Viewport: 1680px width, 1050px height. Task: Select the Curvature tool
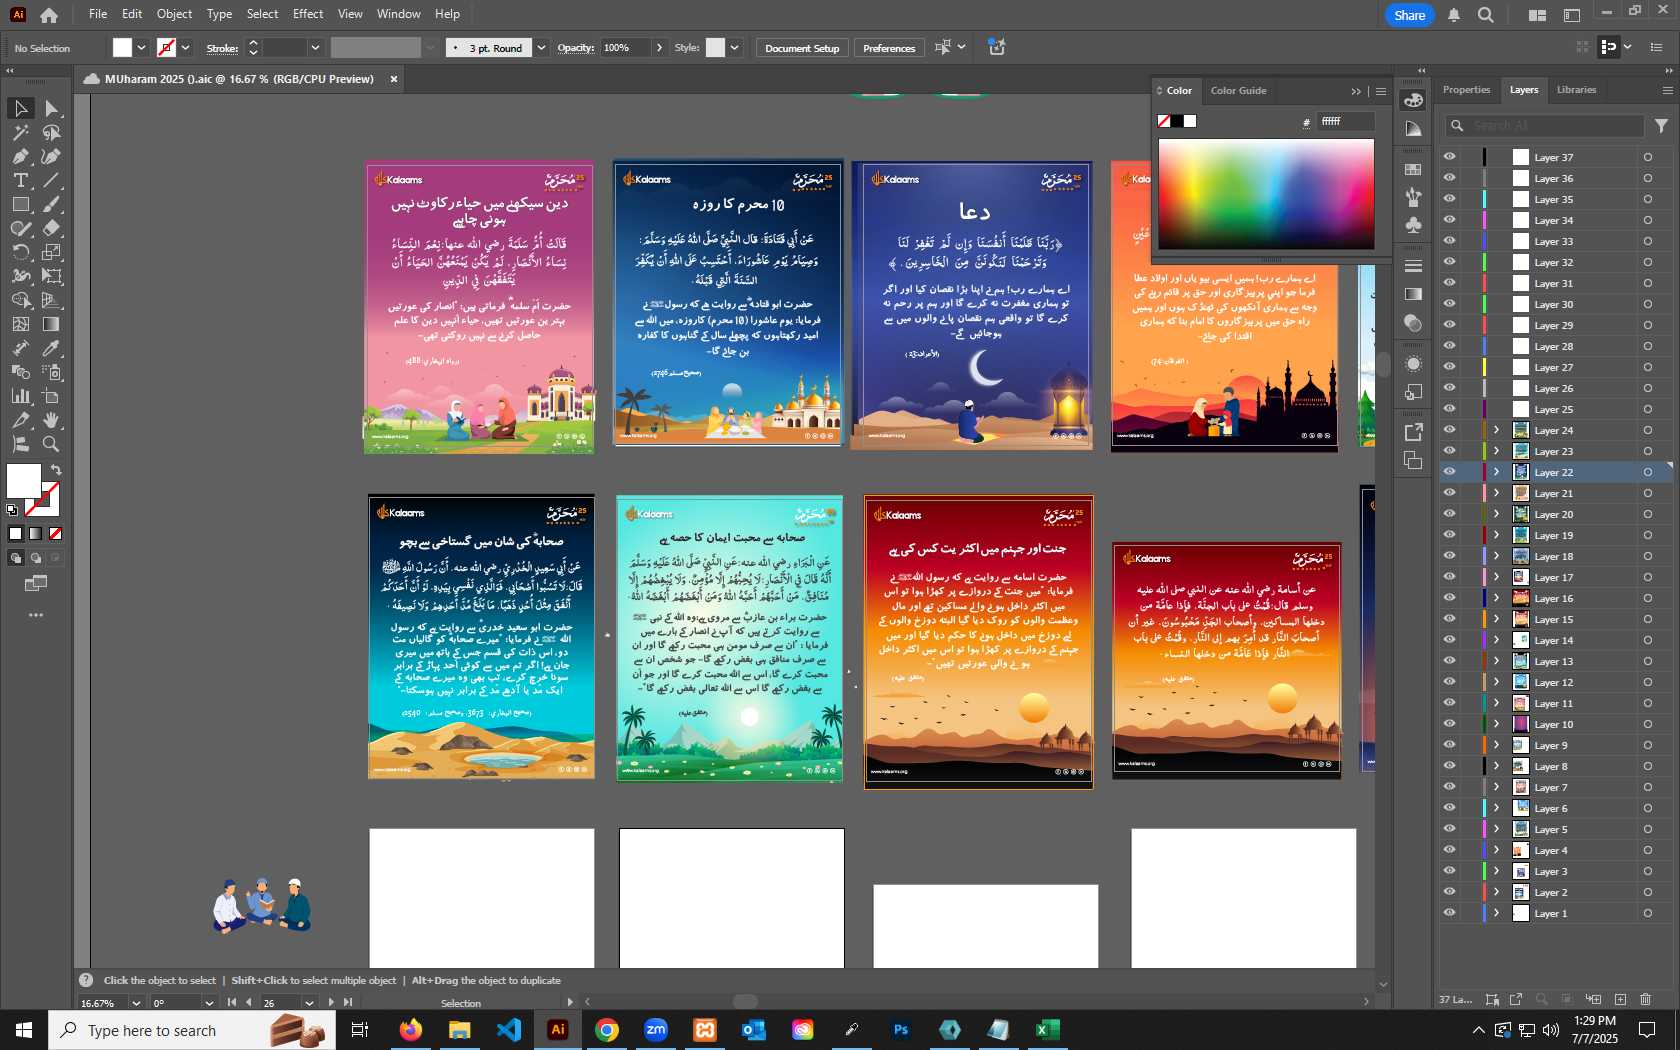(x=51, y=156)
